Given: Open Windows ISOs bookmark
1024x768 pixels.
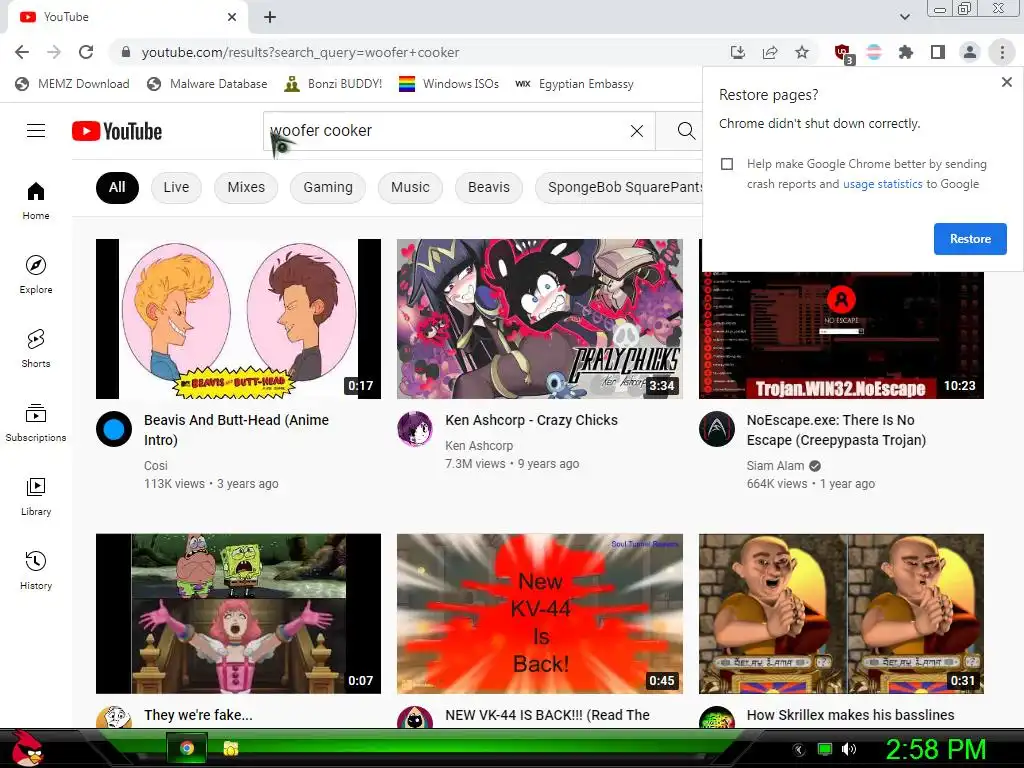Looking at the screenshot, I should pos(449,84).
